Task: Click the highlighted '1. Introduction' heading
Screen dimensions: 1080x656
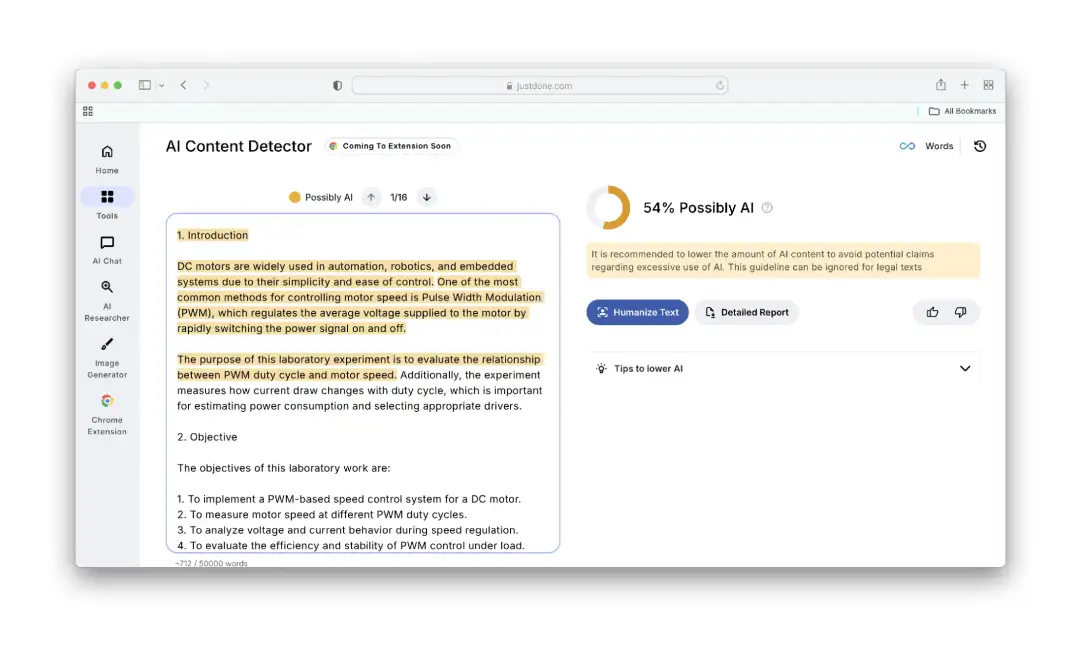Action: pos(212,235)
